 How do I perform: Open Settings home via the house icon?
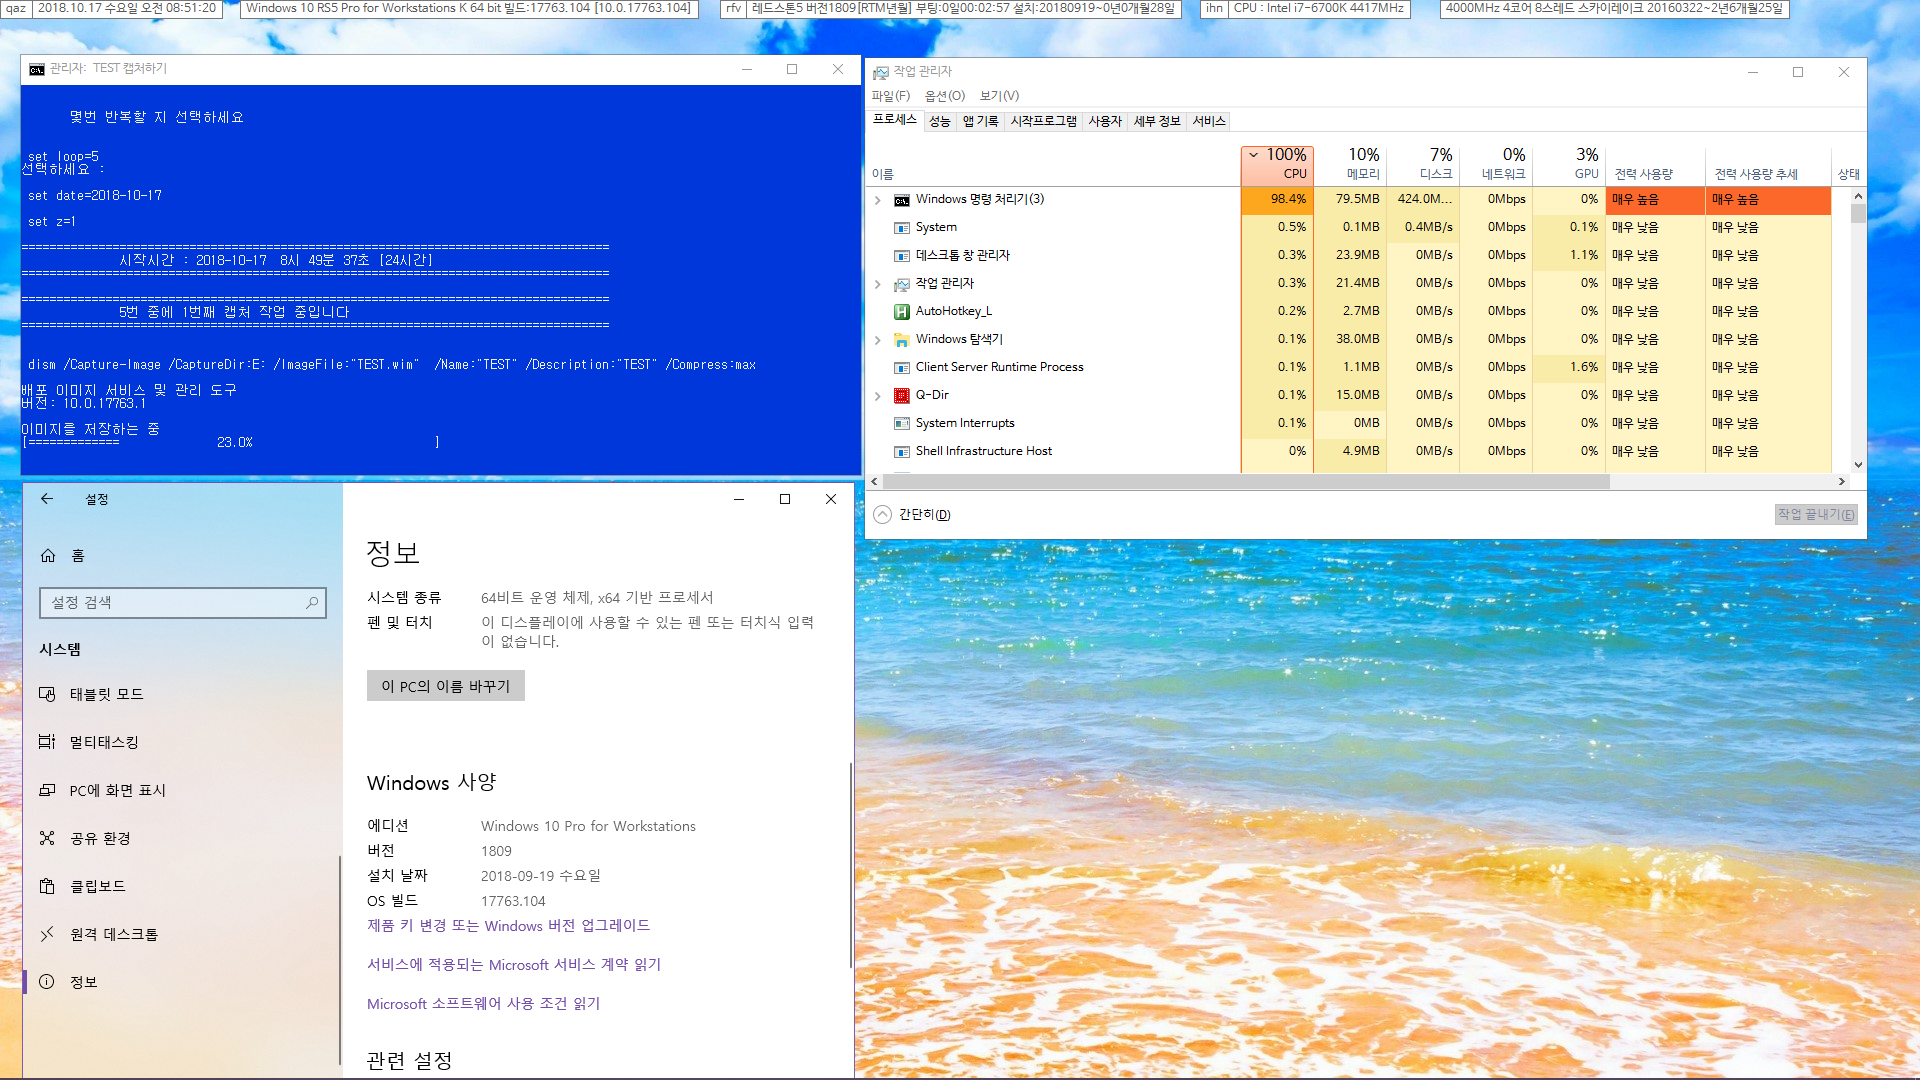(x=48, y=556)
